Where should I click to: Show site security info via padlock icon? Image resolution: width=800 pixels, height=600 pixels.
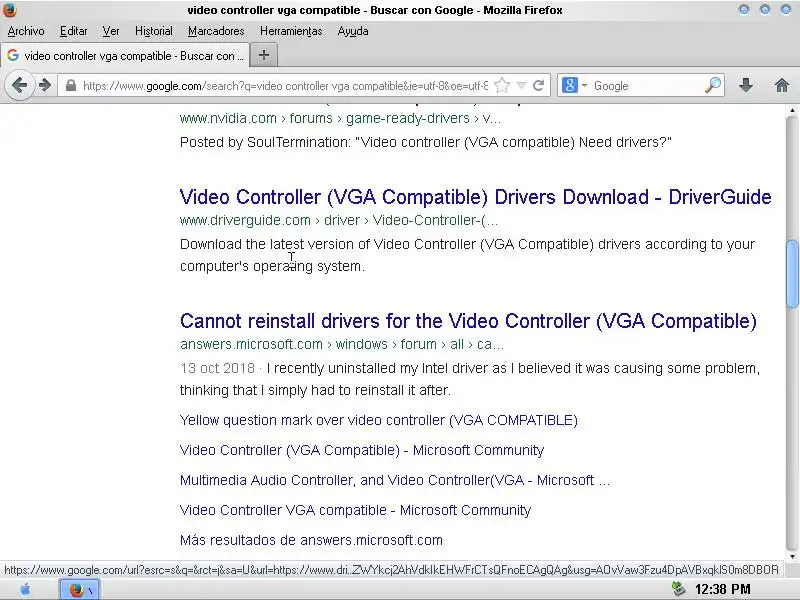(x=71, y=85)
